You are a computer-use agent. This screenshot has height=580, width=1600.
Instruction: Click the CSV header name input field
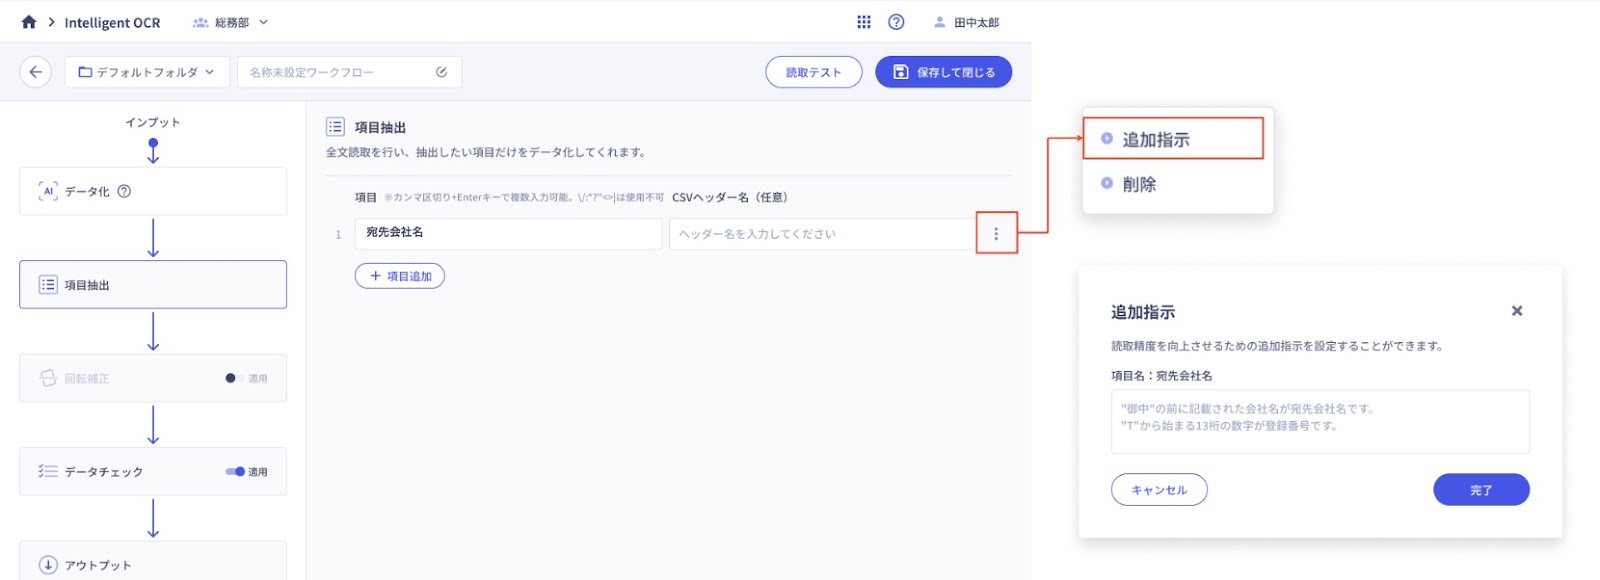[820, 234]
